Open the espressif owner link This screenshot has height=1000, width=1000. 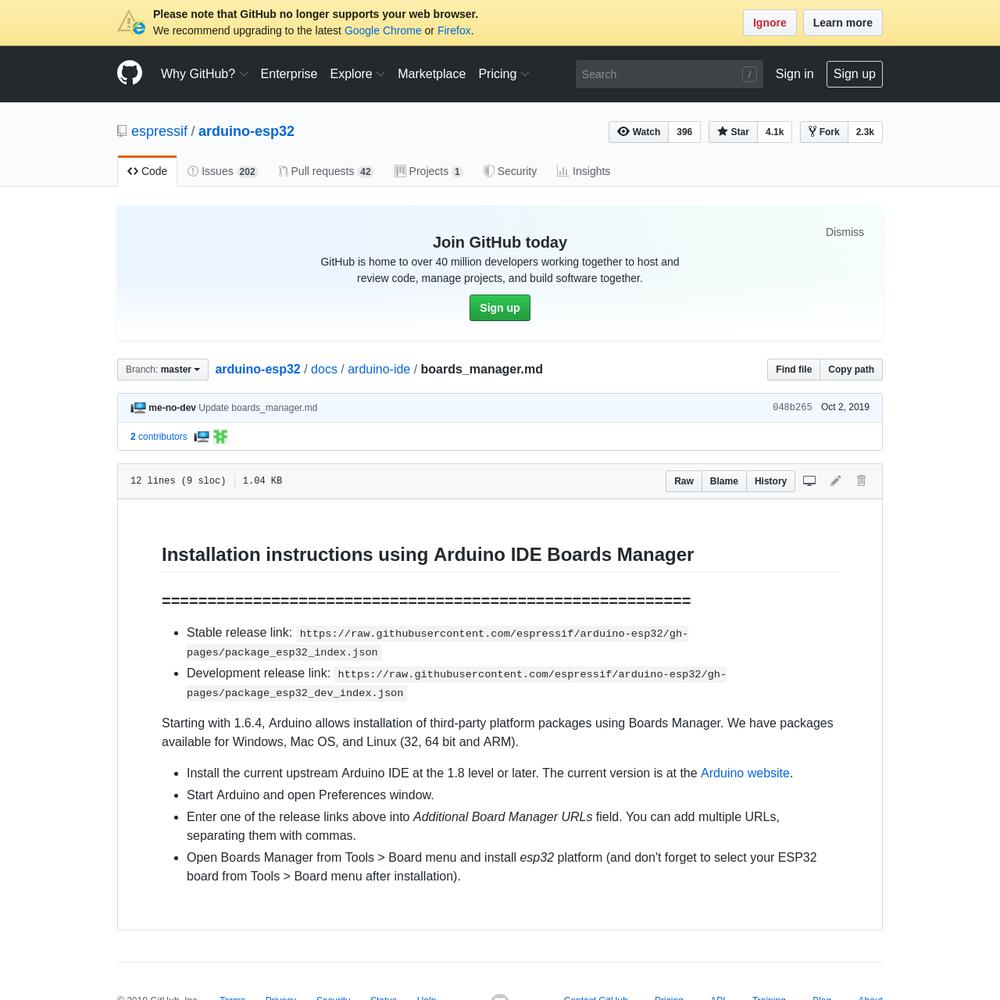(x=159, y=131)
